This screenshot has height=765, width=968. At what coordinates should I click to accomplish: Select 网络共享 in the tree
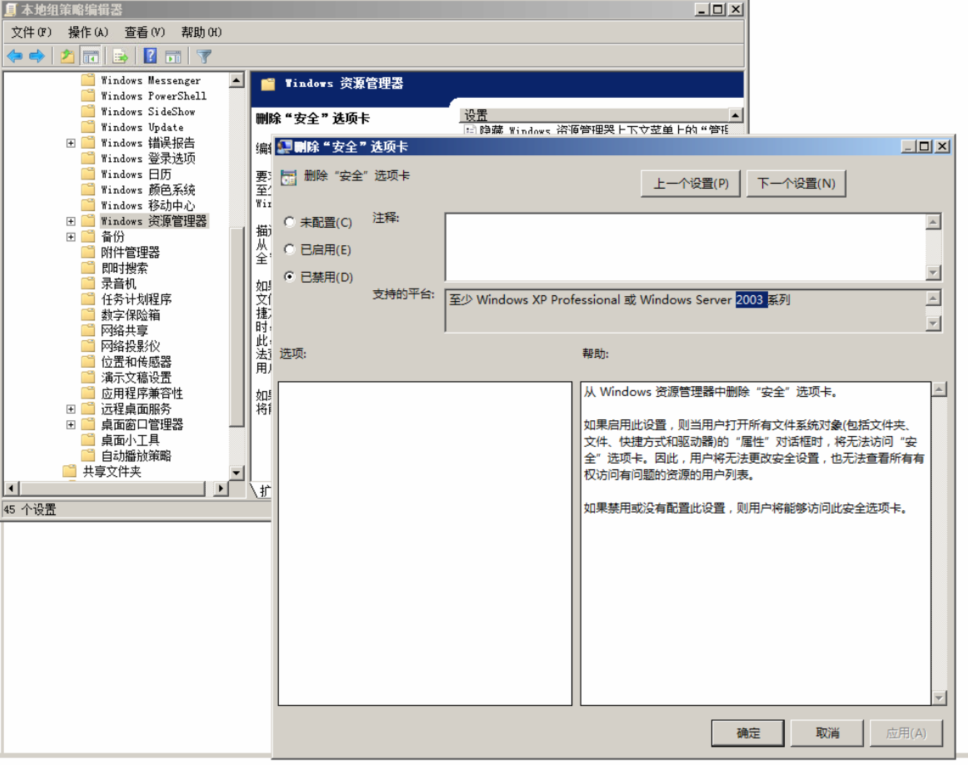(124, 330)
